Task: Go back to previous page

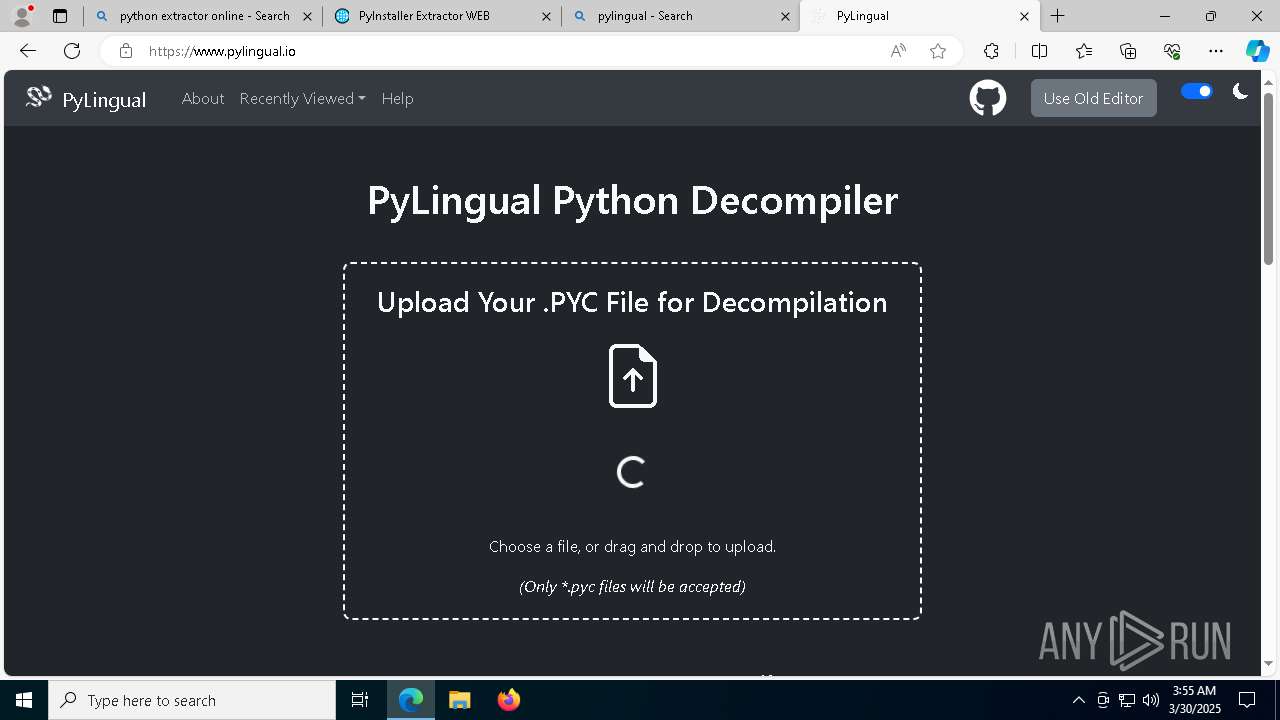Action: [28, 51]
